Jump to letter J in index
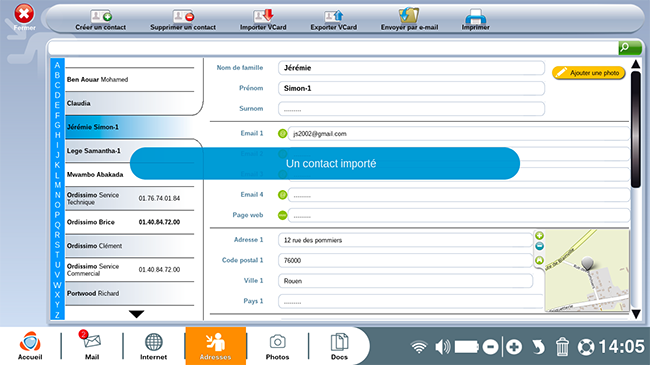Screen dimensions: 650x365 coord(57,155)
